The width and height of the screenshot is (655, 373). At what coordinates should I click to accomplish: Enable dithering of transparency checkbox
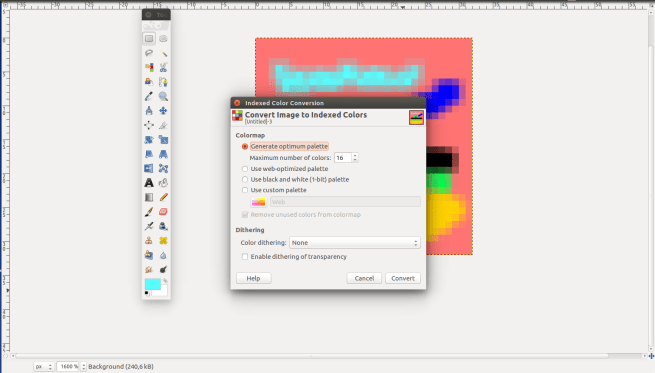pos(294,256)
